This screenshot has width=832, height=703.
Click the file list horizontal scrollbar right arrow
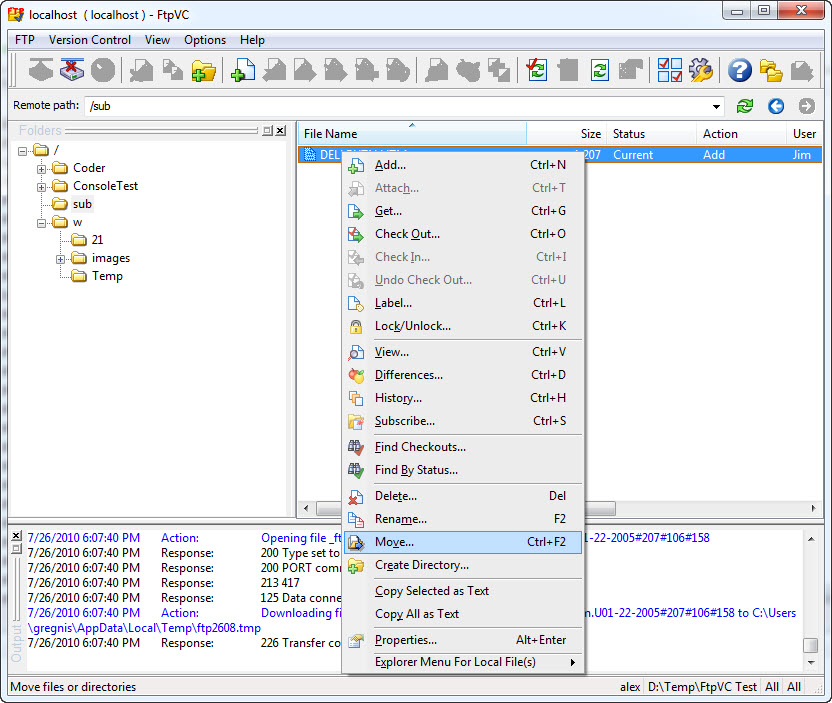pyautogui.click(x=813, y=508)
